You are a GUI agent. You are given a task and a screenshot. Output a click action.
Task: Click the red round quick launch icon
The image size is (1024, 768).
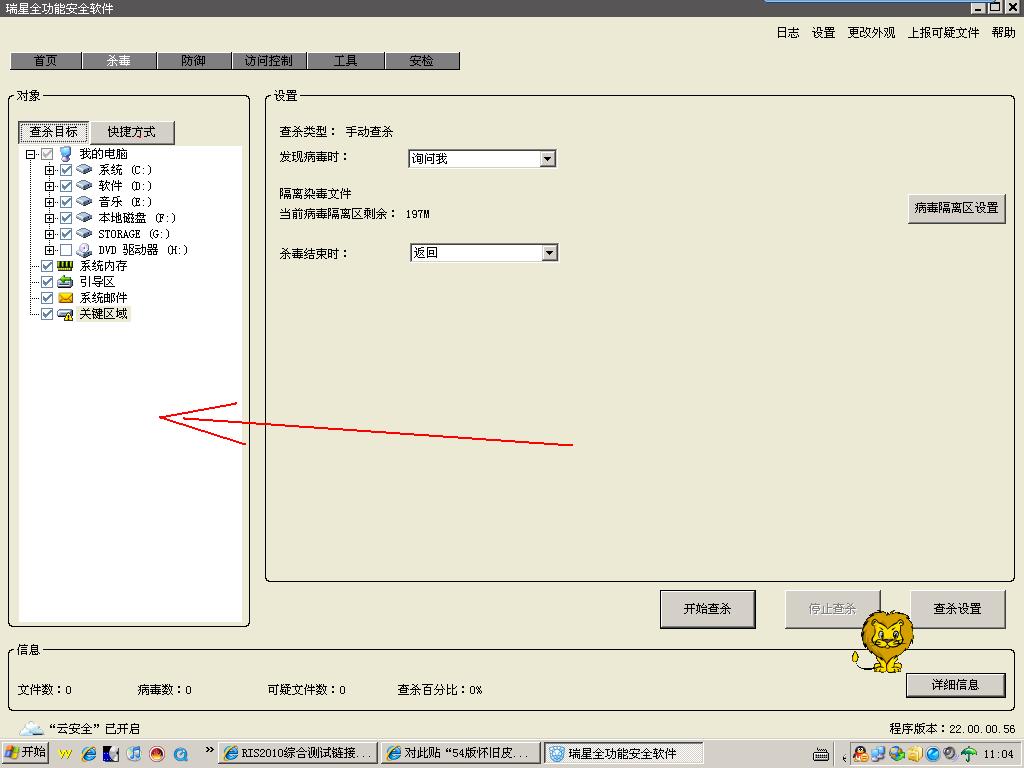157,754
